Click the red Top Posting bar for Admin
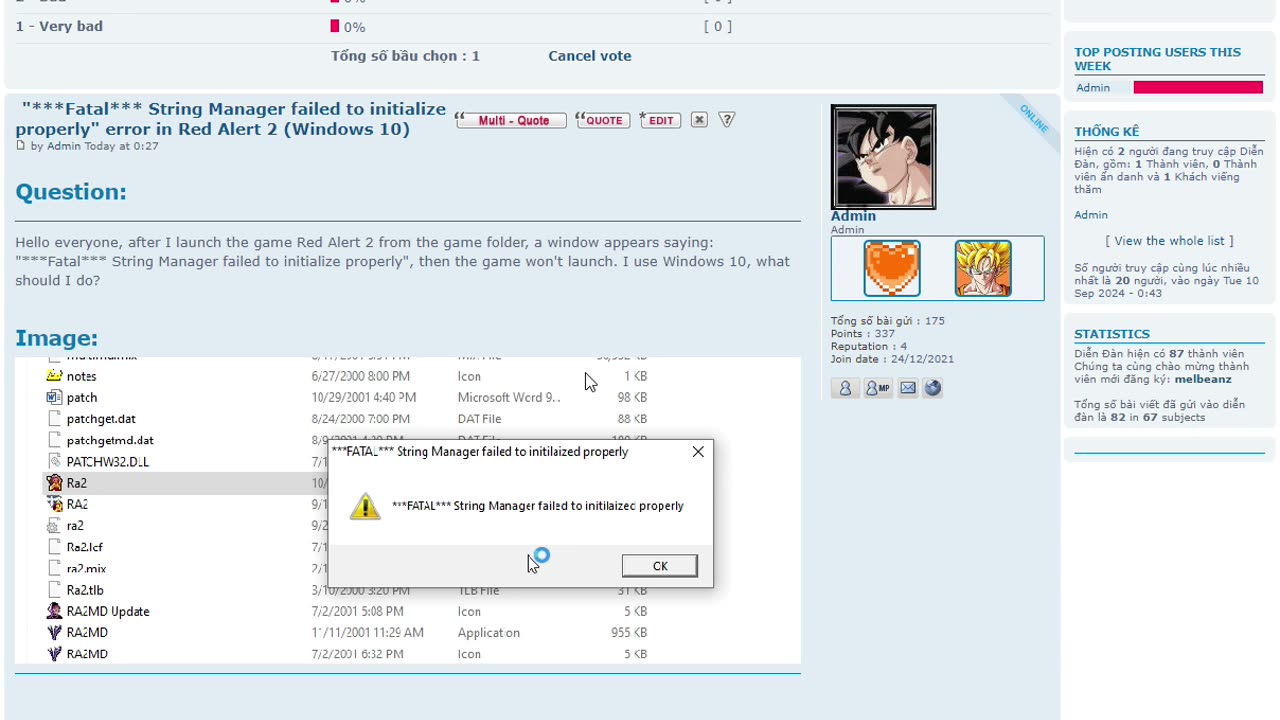The height and width of the screenshot is (720, 1280). click(1198, 88)
